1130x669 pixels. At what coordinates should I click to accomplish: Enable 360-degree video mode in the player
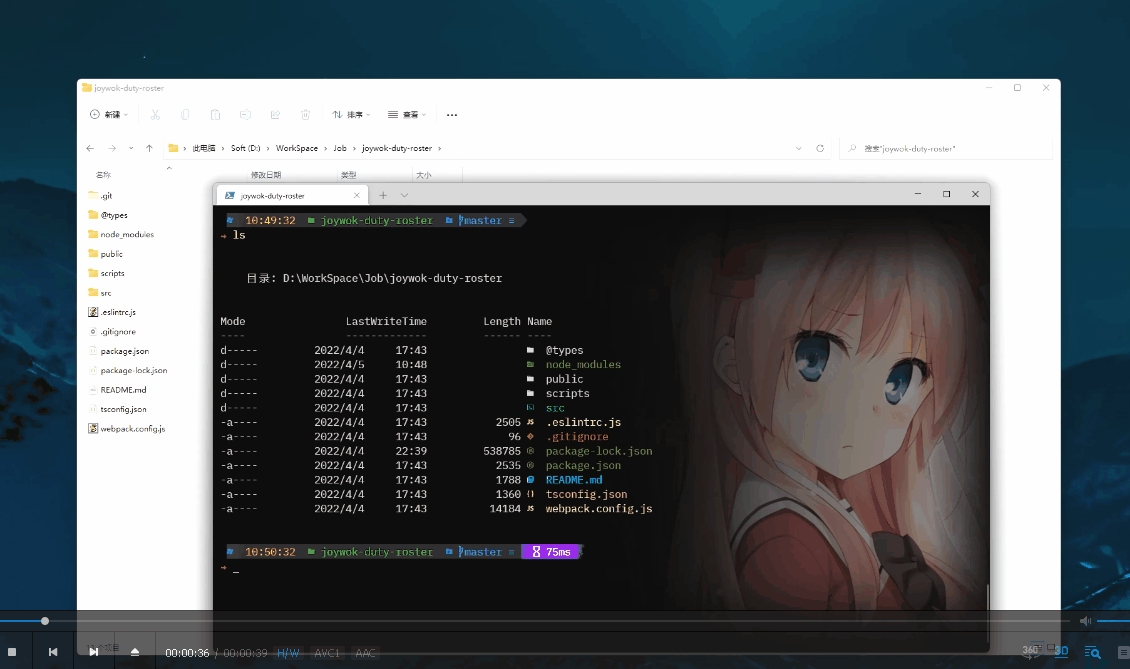[x=1029, y=650]
